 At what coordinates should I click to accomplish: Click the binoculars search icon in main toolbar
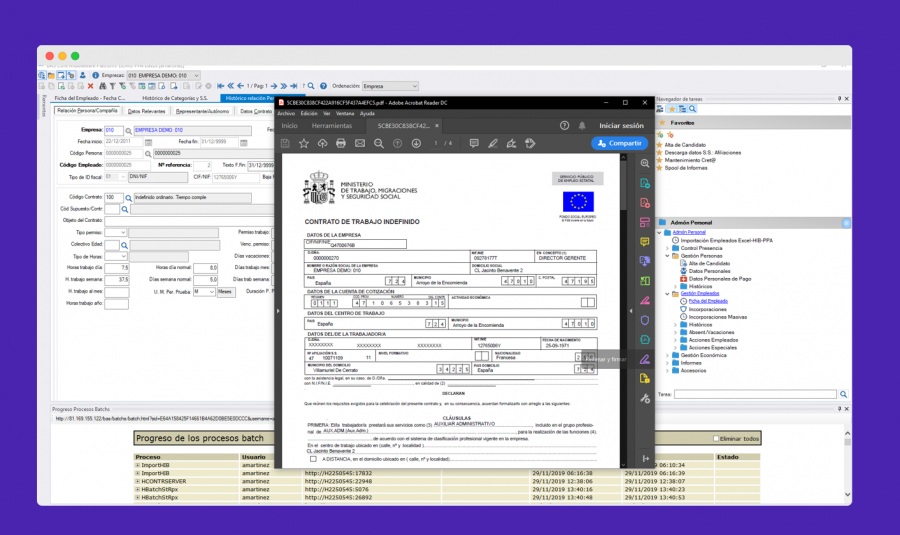(103, 86)
